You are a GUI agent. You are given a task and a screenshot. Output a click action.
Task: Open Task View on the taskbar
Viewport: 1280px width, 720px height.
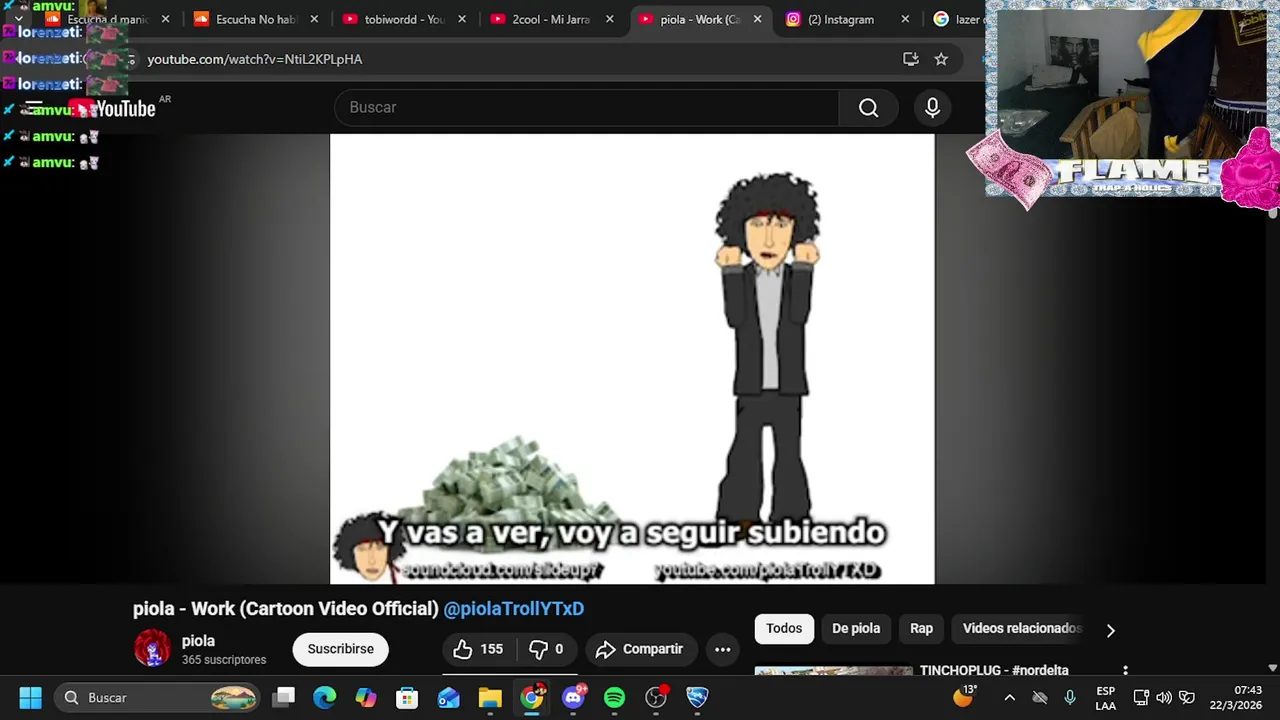click(x=284, y=697)
